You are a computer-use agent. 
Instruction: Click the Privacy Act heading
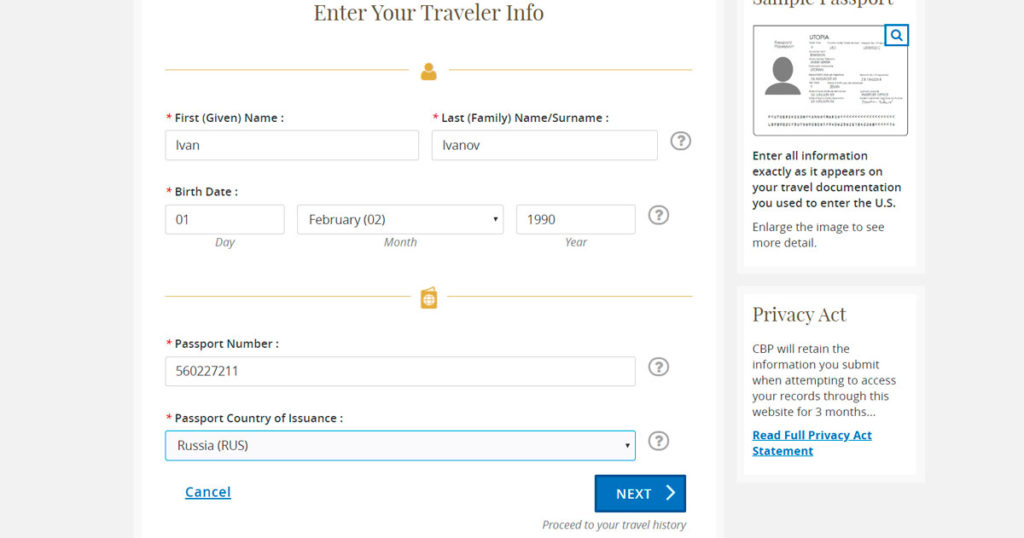(x=799, y=315)
